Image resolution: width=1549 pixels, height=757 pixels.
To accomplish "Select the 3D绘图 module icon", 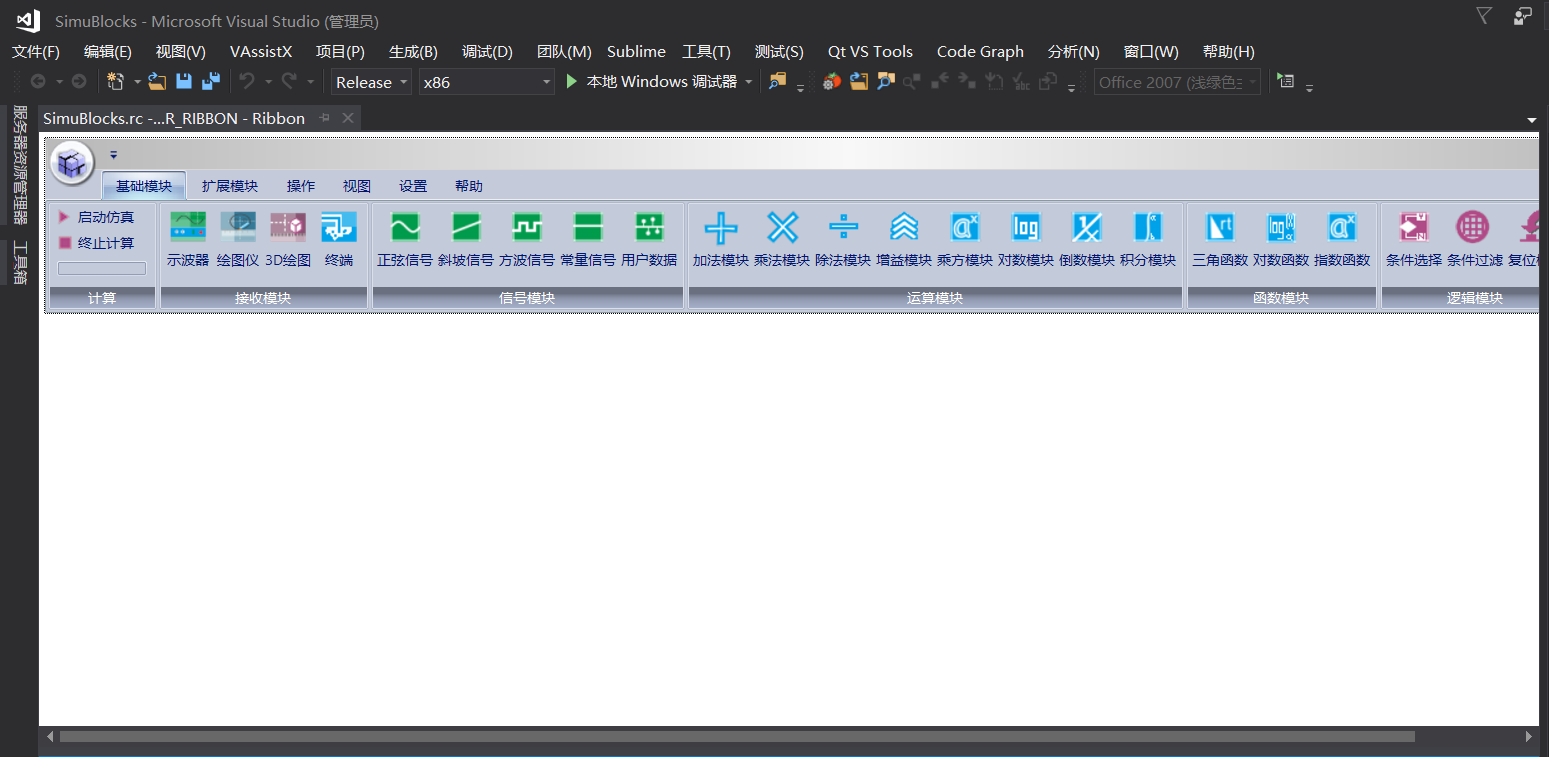I will [288, 228].
